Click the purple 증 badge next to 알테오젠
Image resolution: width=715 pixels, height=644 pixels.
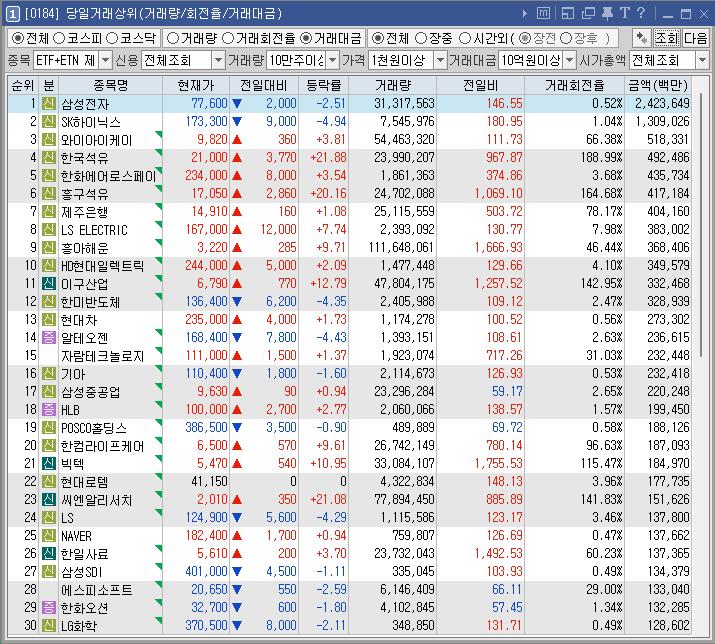pyautogui.click(x=49, y=338)
